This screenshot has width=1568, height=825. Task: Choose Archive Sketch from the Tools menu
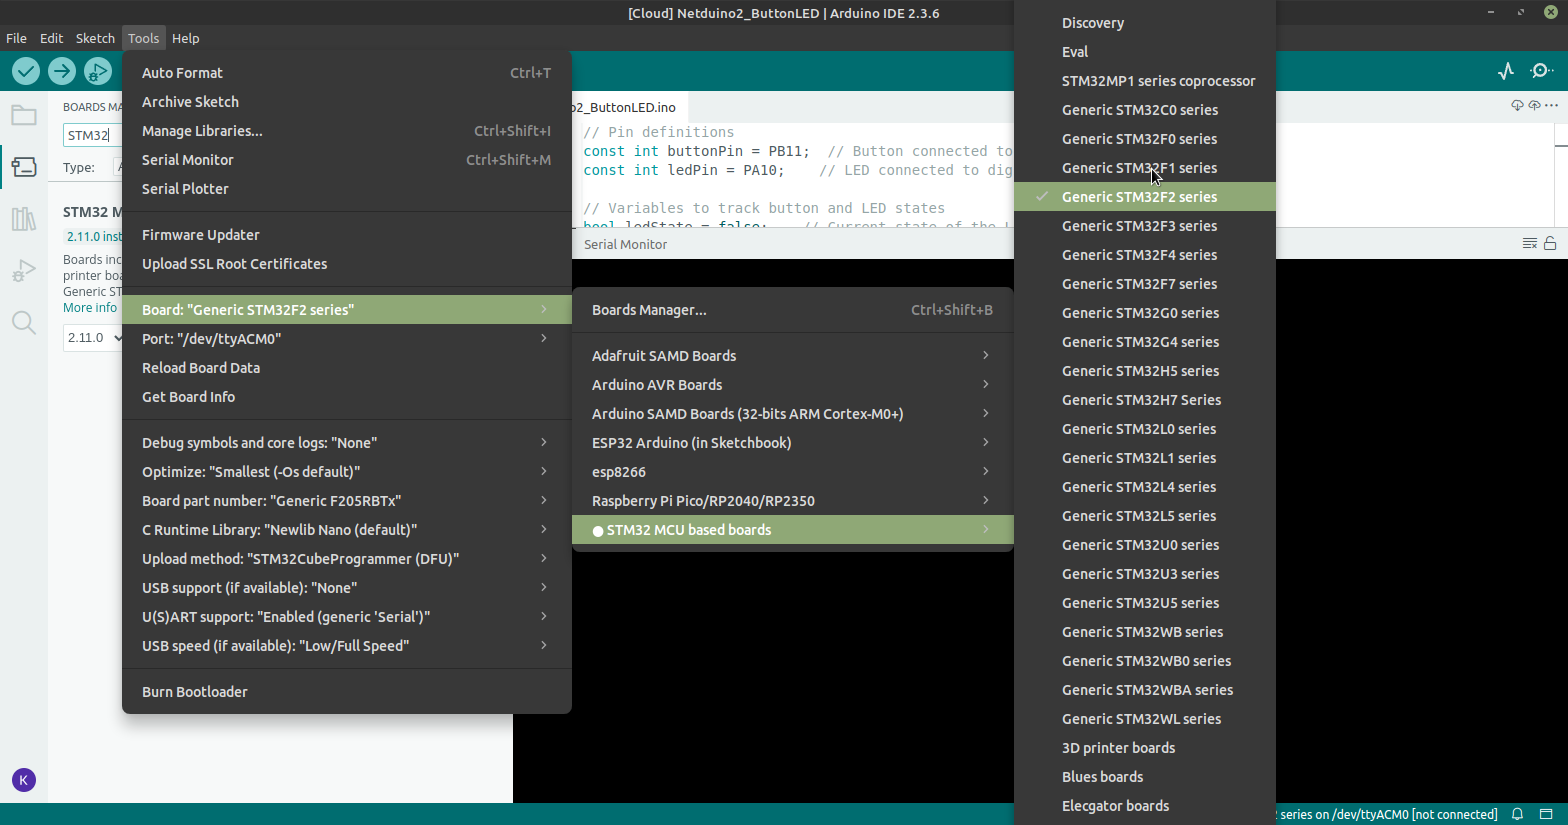347,102
